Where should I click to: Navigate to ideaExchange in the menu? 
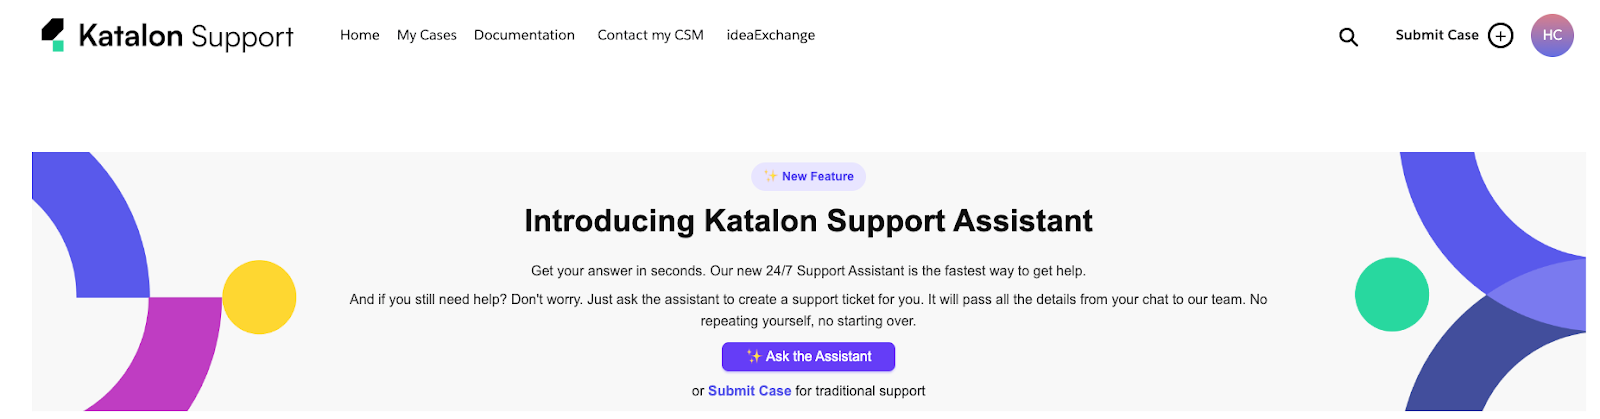770,35
